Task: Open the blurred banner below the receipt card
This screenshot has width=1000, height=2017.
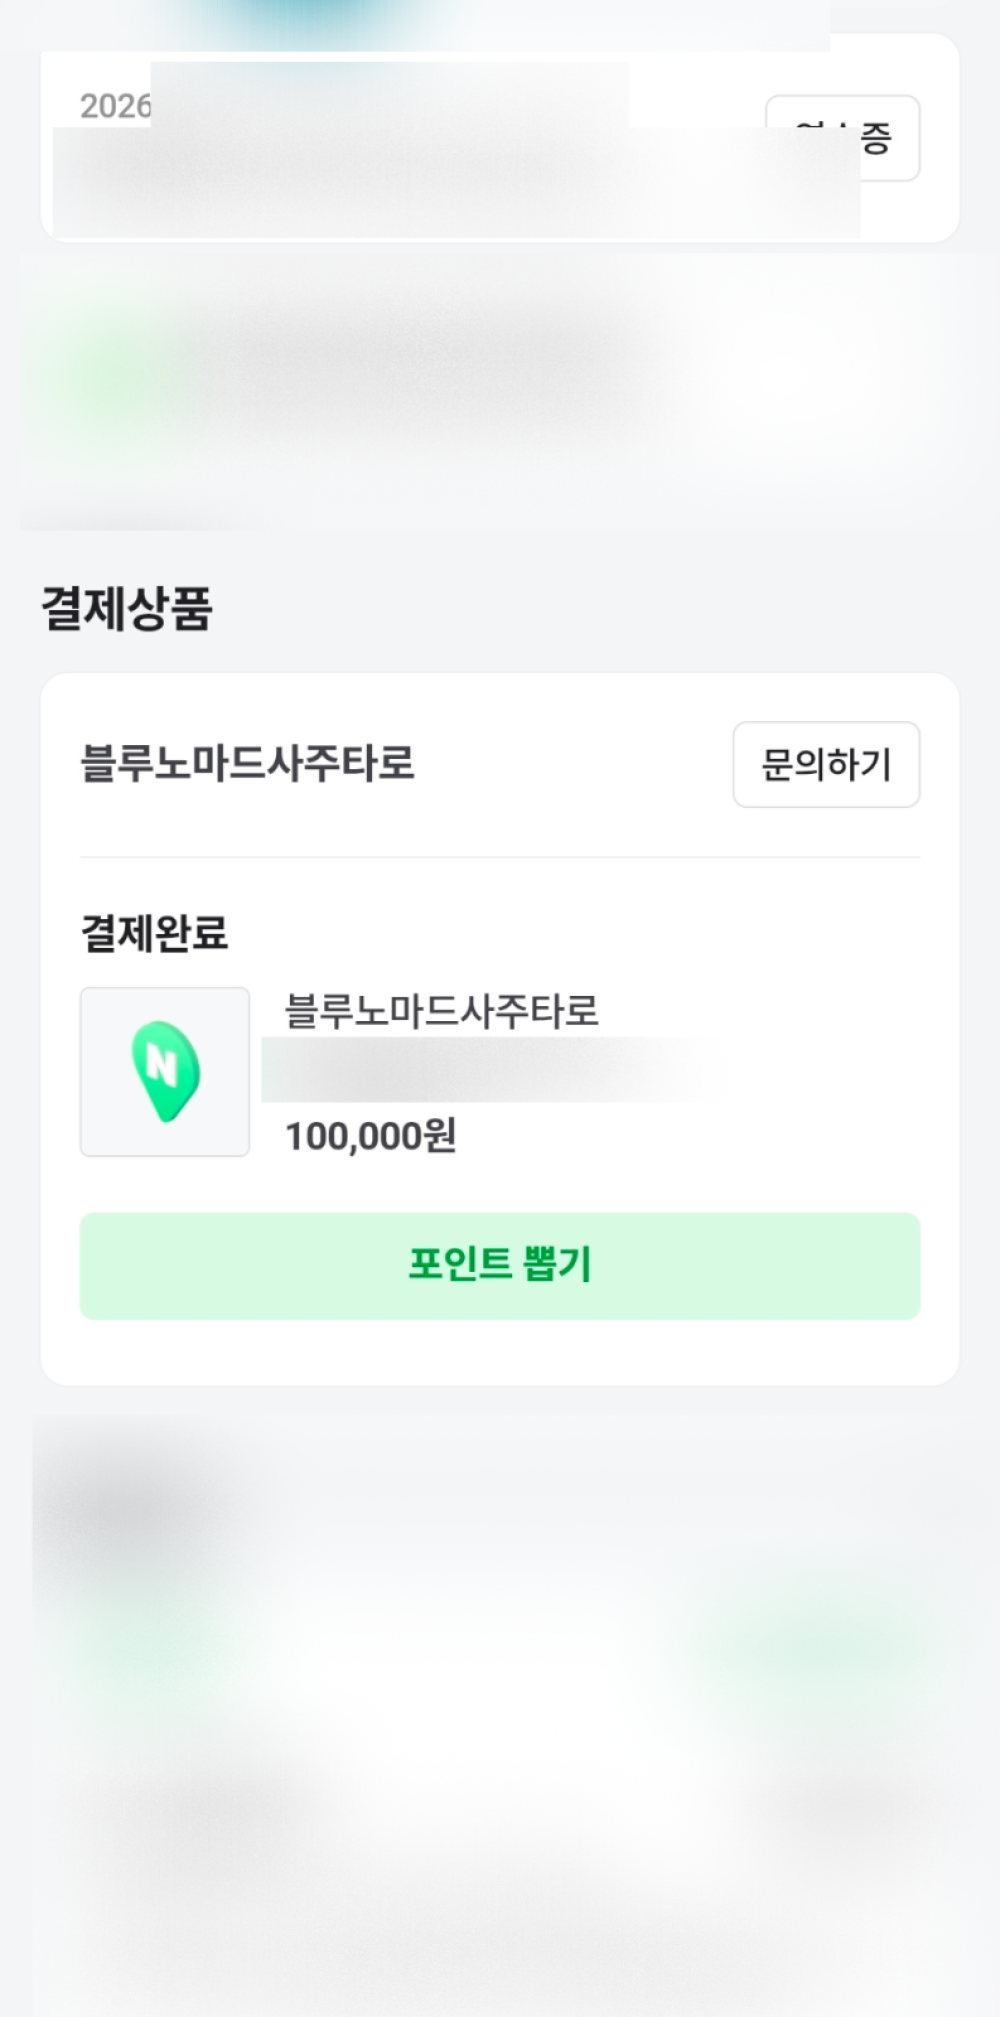Action: pos(500,390)
